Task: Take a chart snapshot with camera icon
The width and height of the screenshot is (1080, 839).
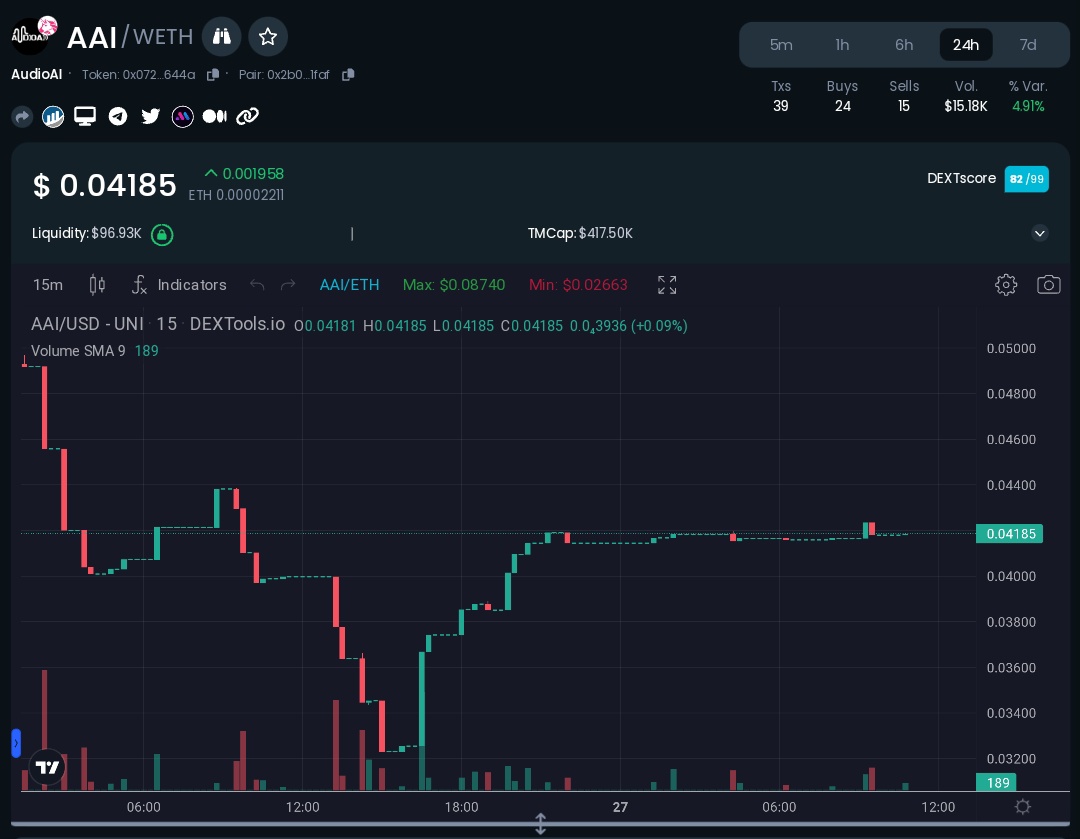Action: click(x=1048, y=284)
